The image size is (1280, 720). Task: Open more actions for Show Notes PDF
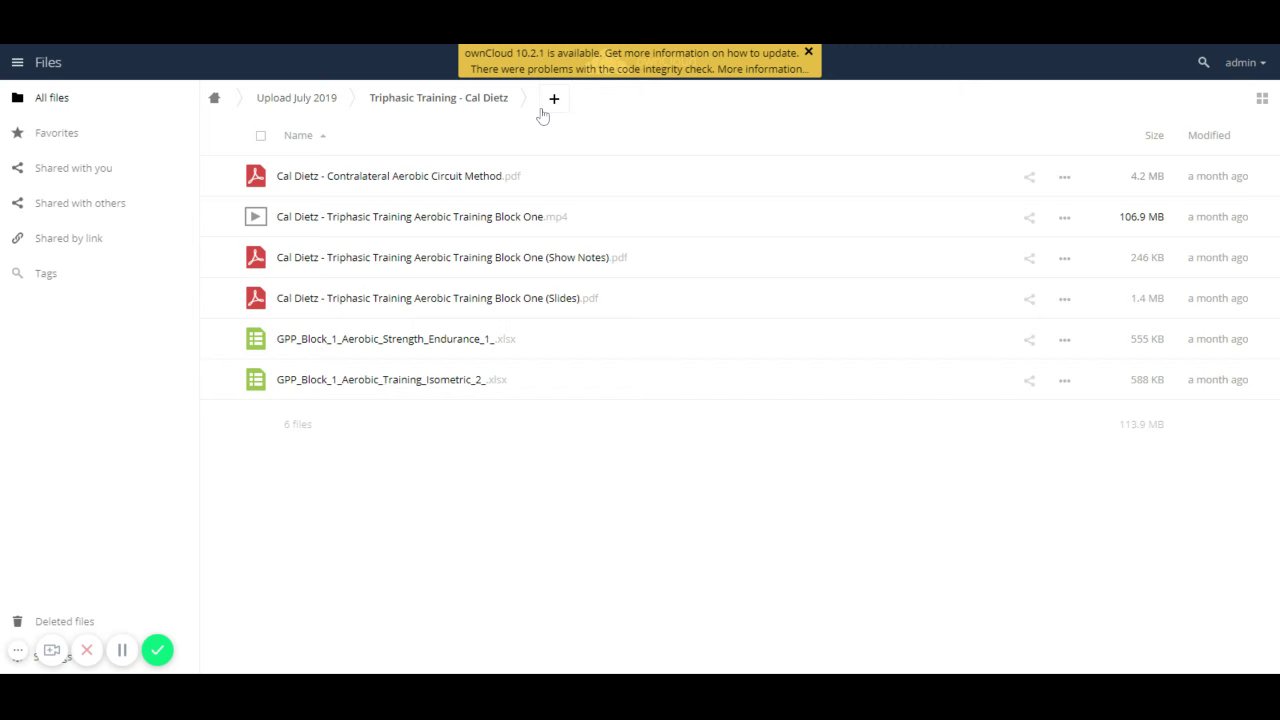1064,259
